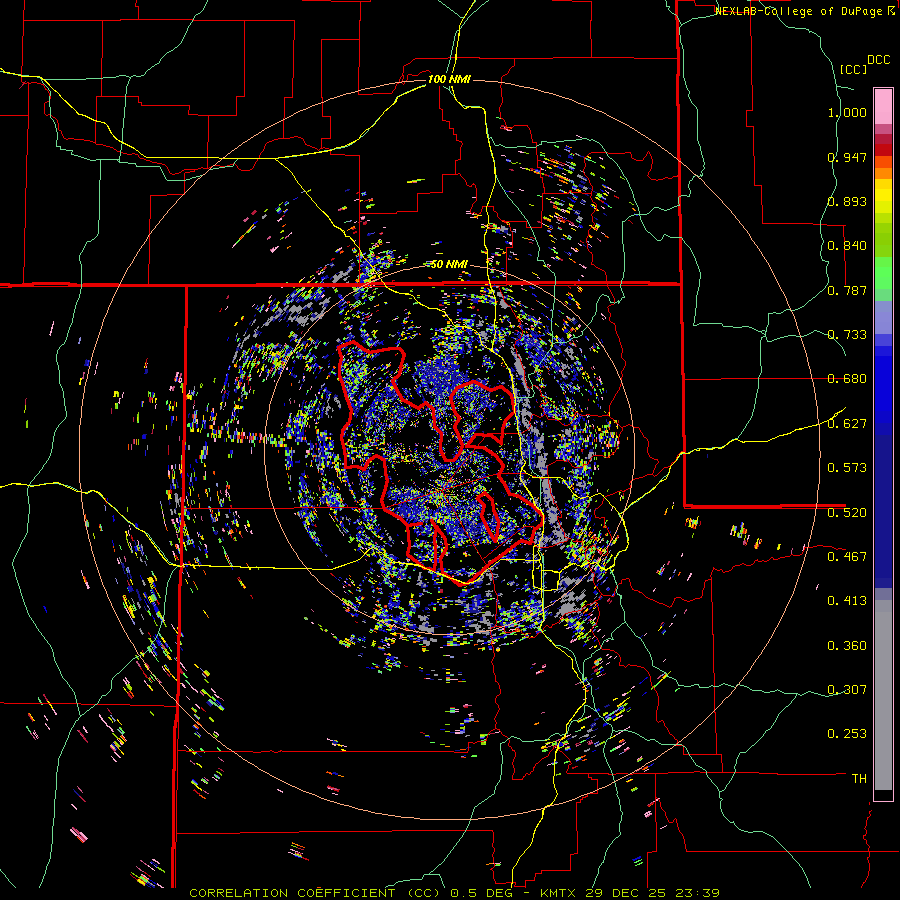Click the 23:39 timestamp in caption
The width and height of the screenshot is (900, 900).
(696, 893)
